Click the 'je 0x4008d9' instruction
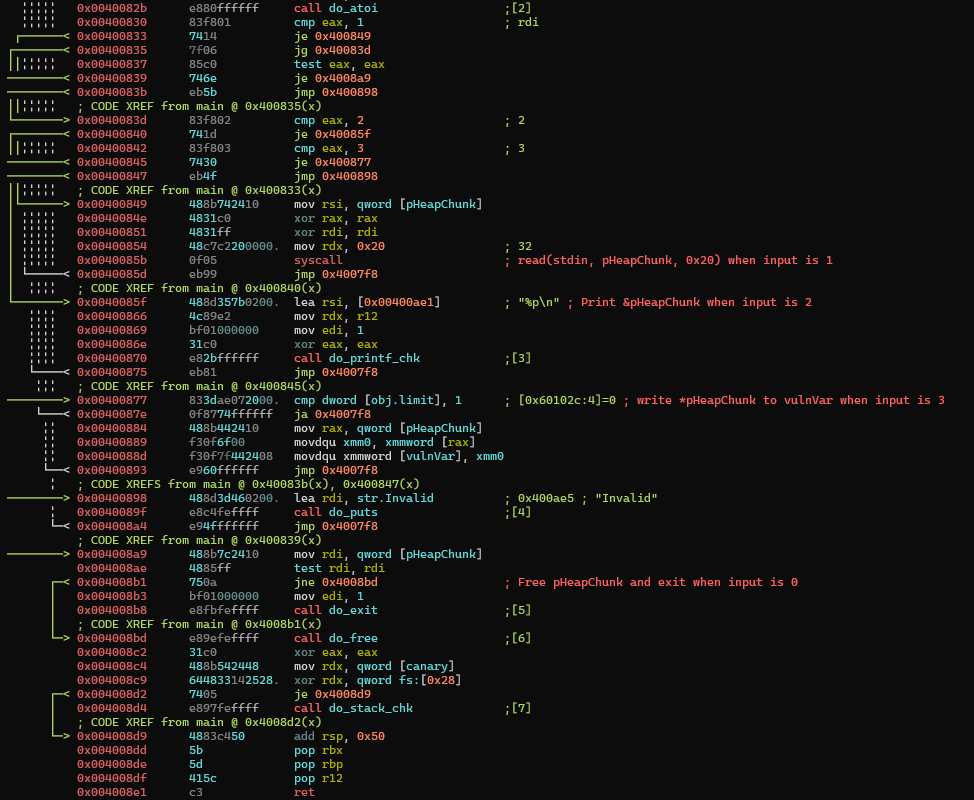Screen dimensions: 974x800 332,694
